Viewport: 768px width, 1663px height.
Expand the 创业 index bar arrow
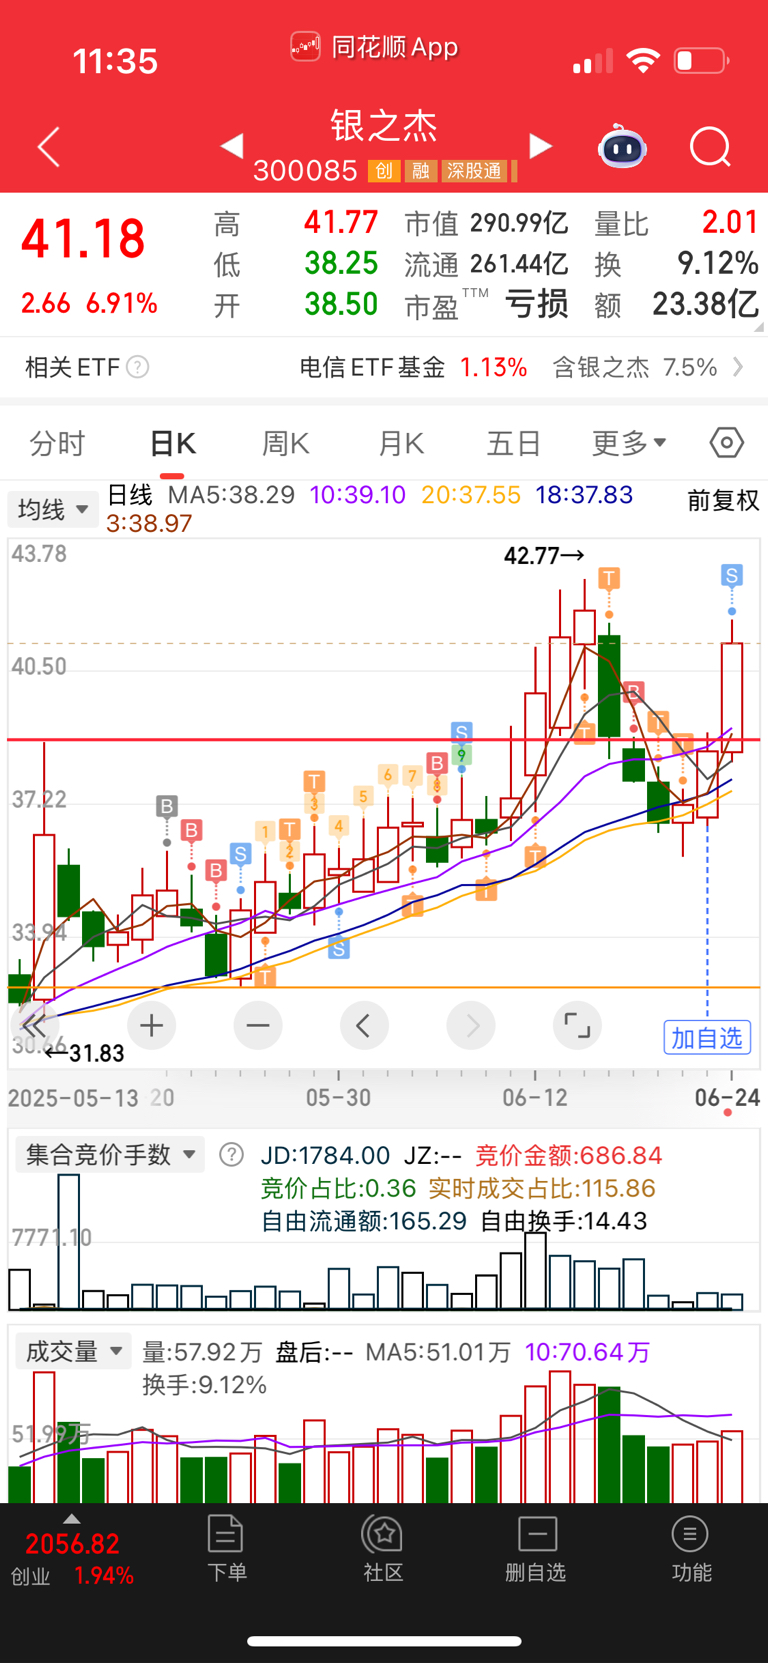71,1518
